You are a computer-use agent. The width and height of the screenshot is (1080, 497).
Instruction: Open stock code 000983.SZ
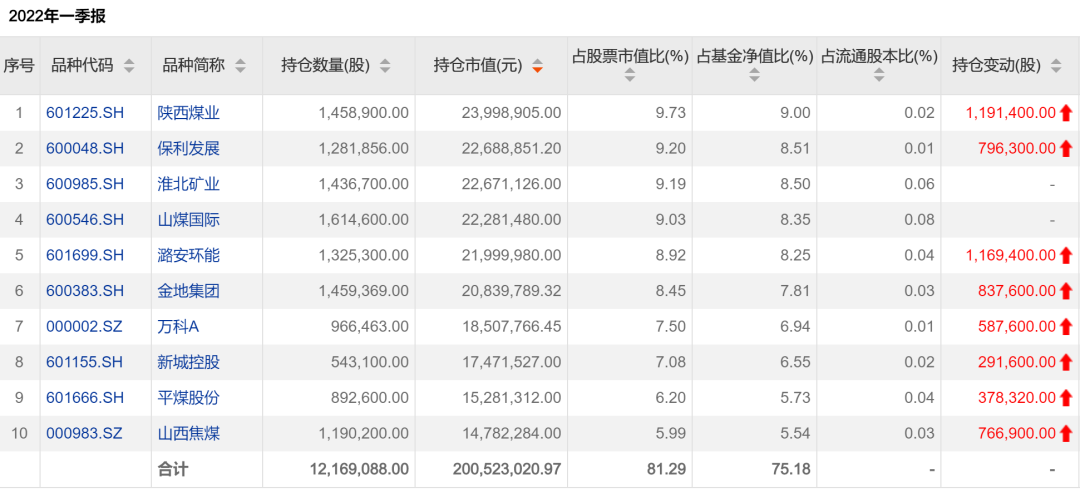coord(84,433)
